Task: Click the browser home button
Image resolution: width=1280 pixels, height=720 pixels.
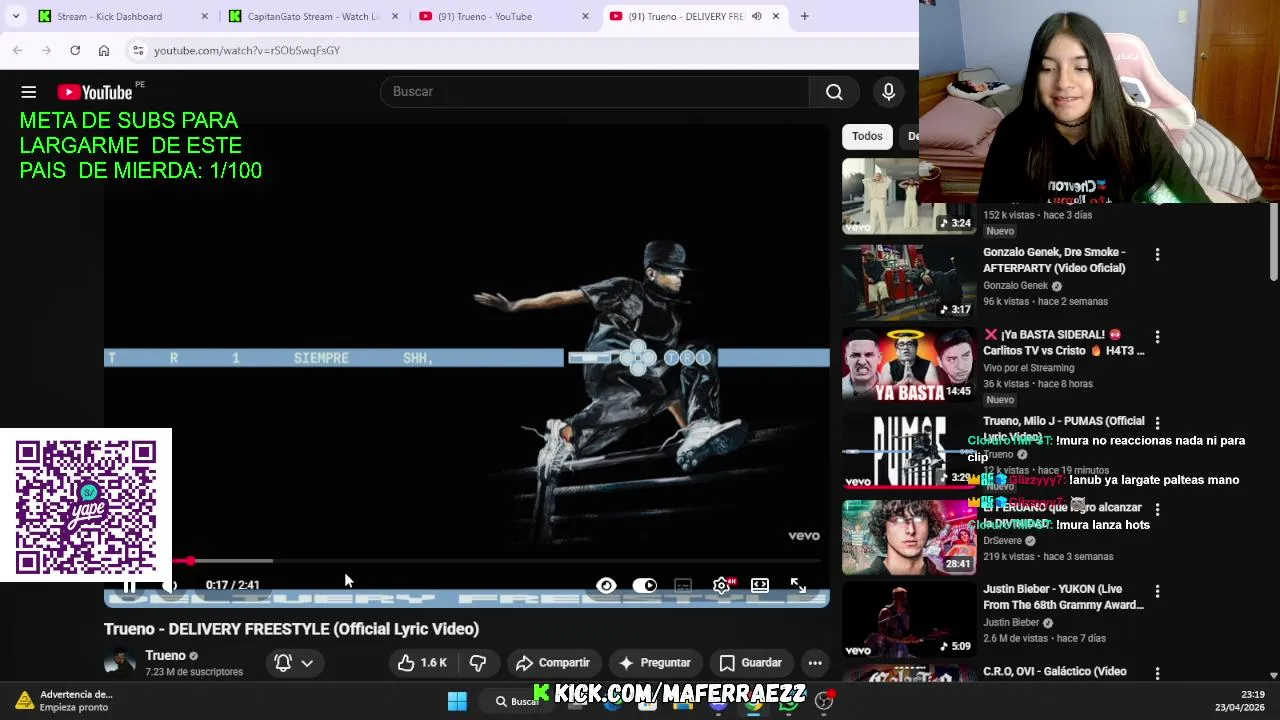Action: [x=104, y=50]
